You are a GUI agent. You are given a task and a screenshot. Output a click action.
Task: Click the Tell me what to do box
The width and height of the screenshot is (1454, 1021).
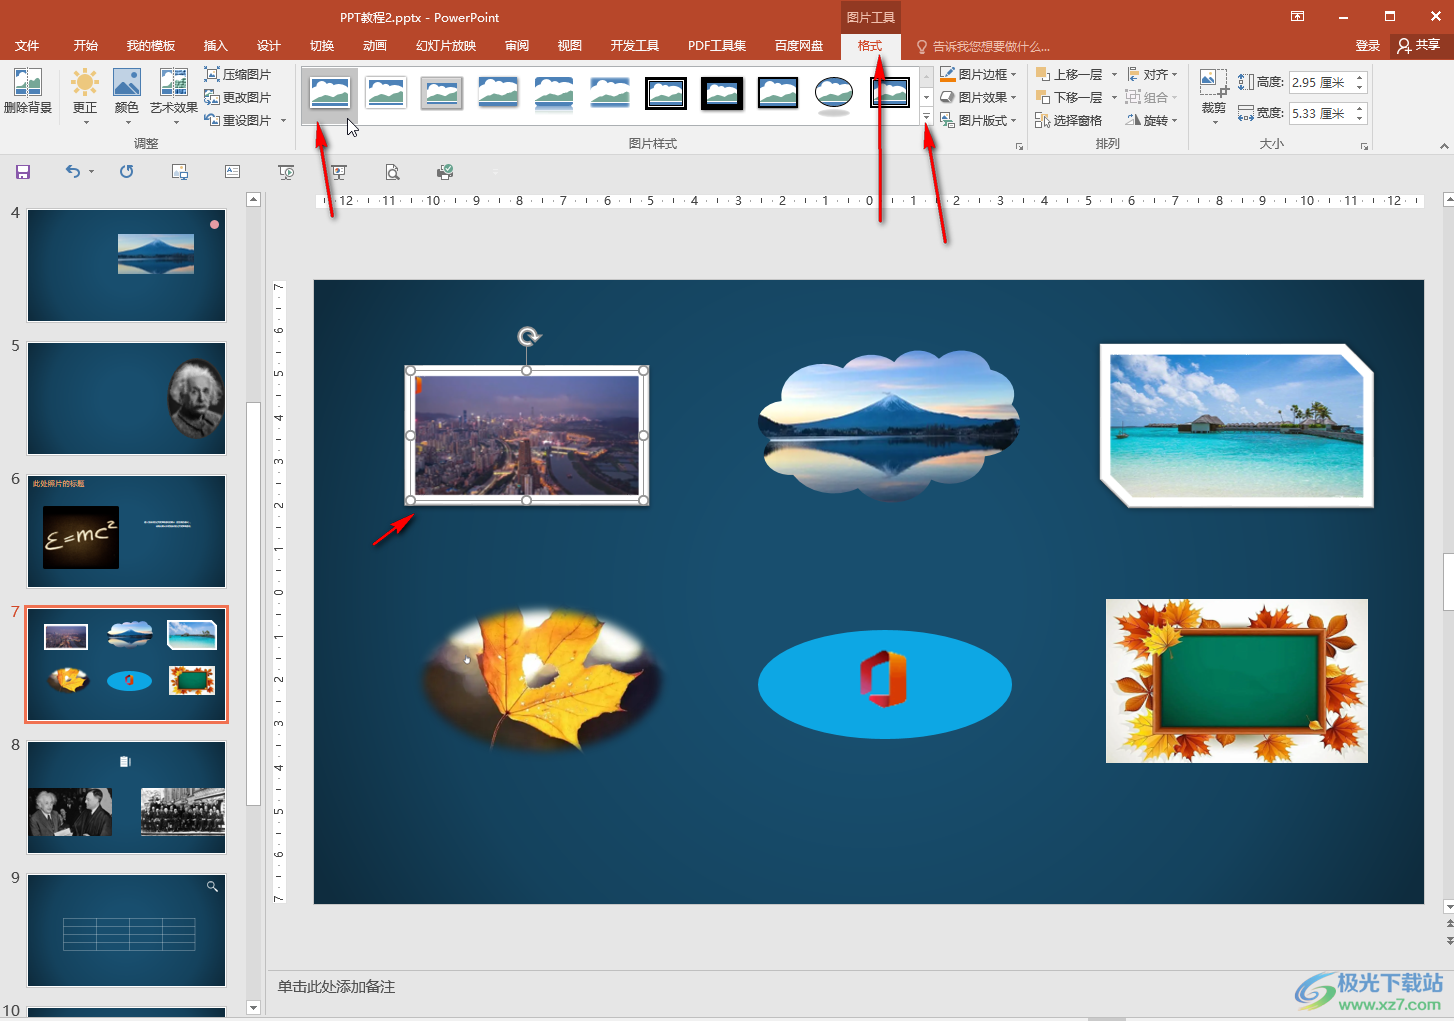(983, 47)
